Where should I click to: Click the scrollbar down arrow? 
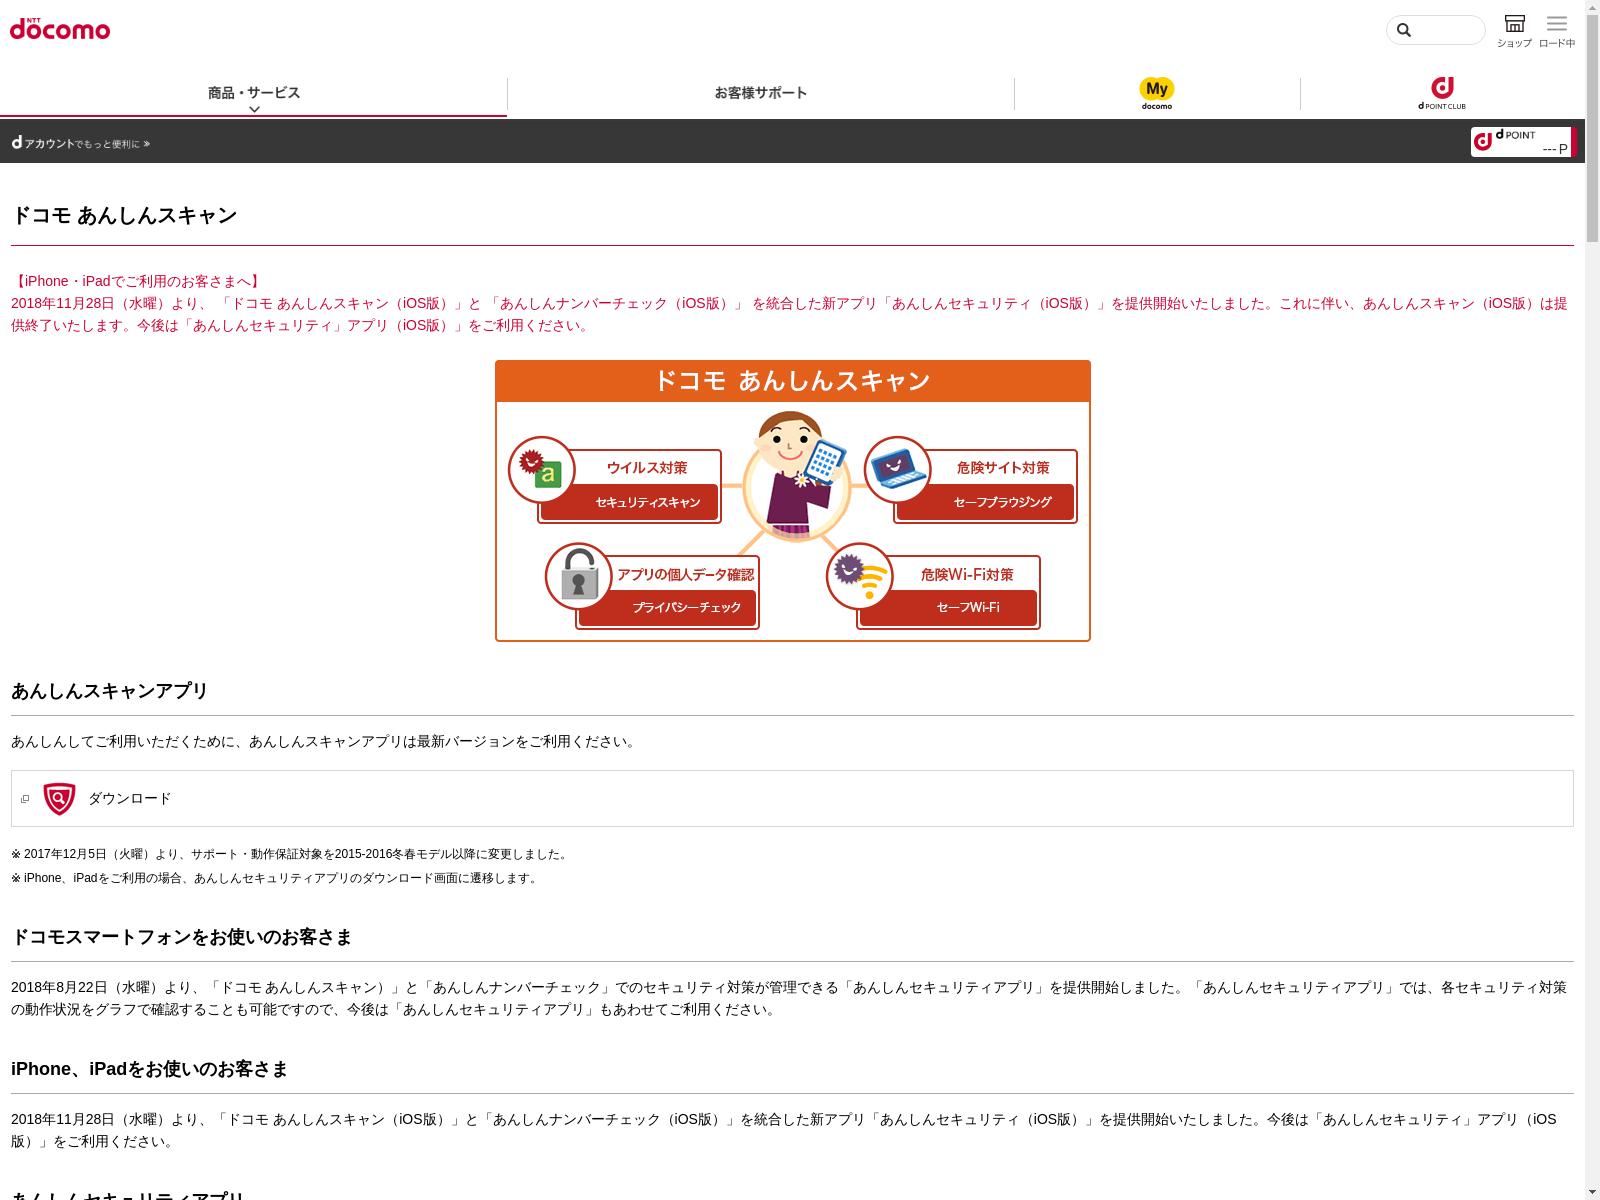pos(1592,1192)
